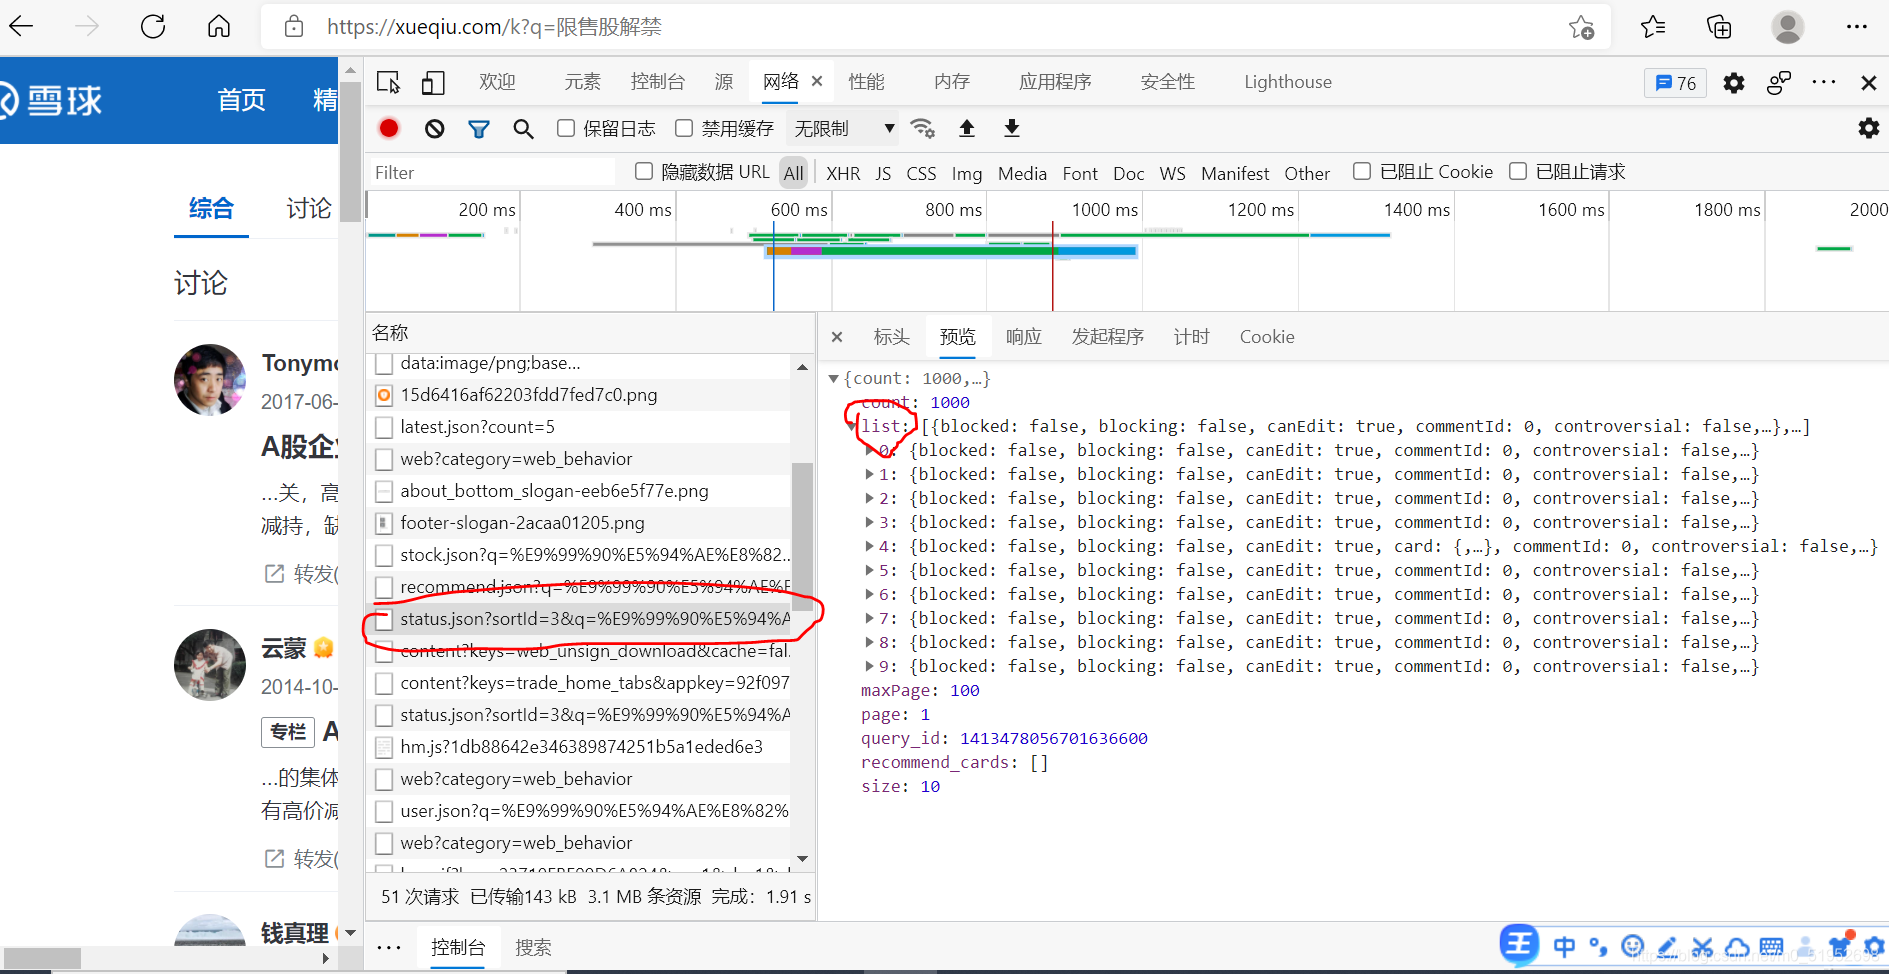The width and height of the screenshot is (1889, 974).
Task: Tick checkbox for latest.json?count=5
Action: [x=384, y=427]
